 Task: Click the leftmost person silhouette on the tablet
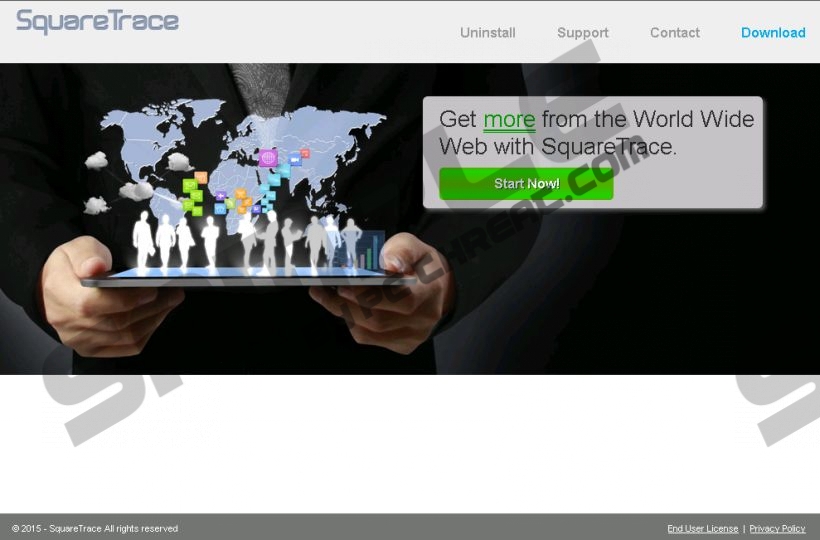143,241
